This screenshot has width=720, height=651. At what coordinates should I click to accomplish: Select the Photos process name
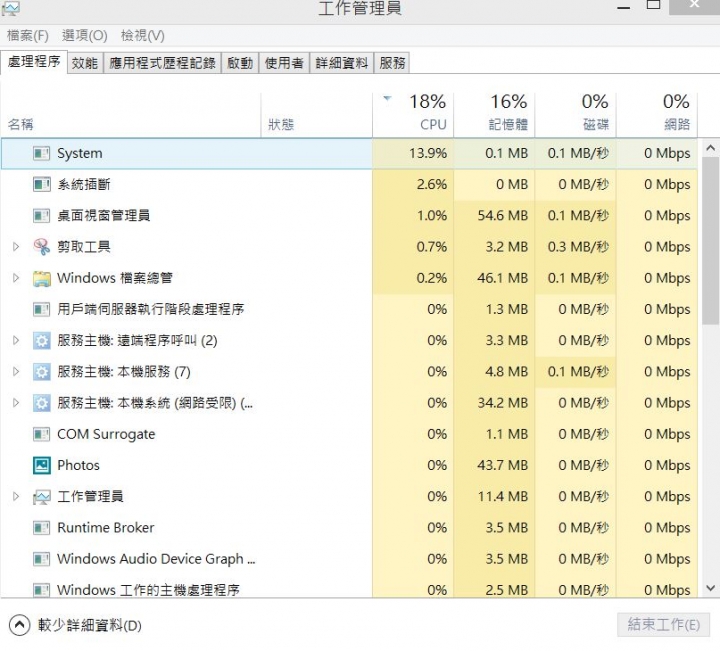(78, 466)
